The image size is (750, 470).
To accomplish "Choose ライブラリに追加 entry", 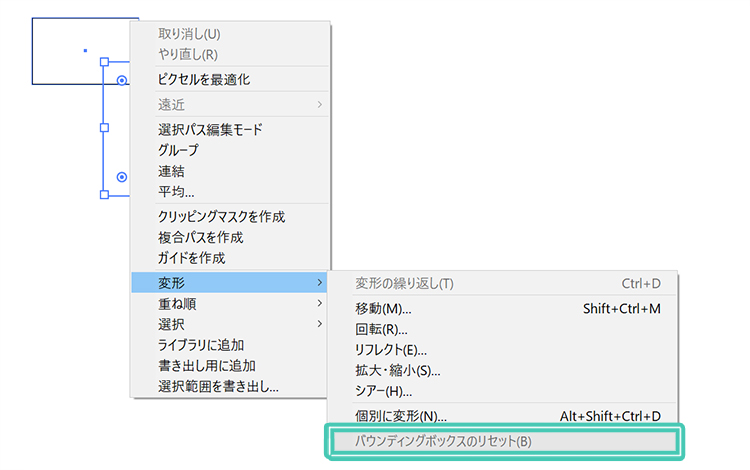I will (x=230, y=345).
